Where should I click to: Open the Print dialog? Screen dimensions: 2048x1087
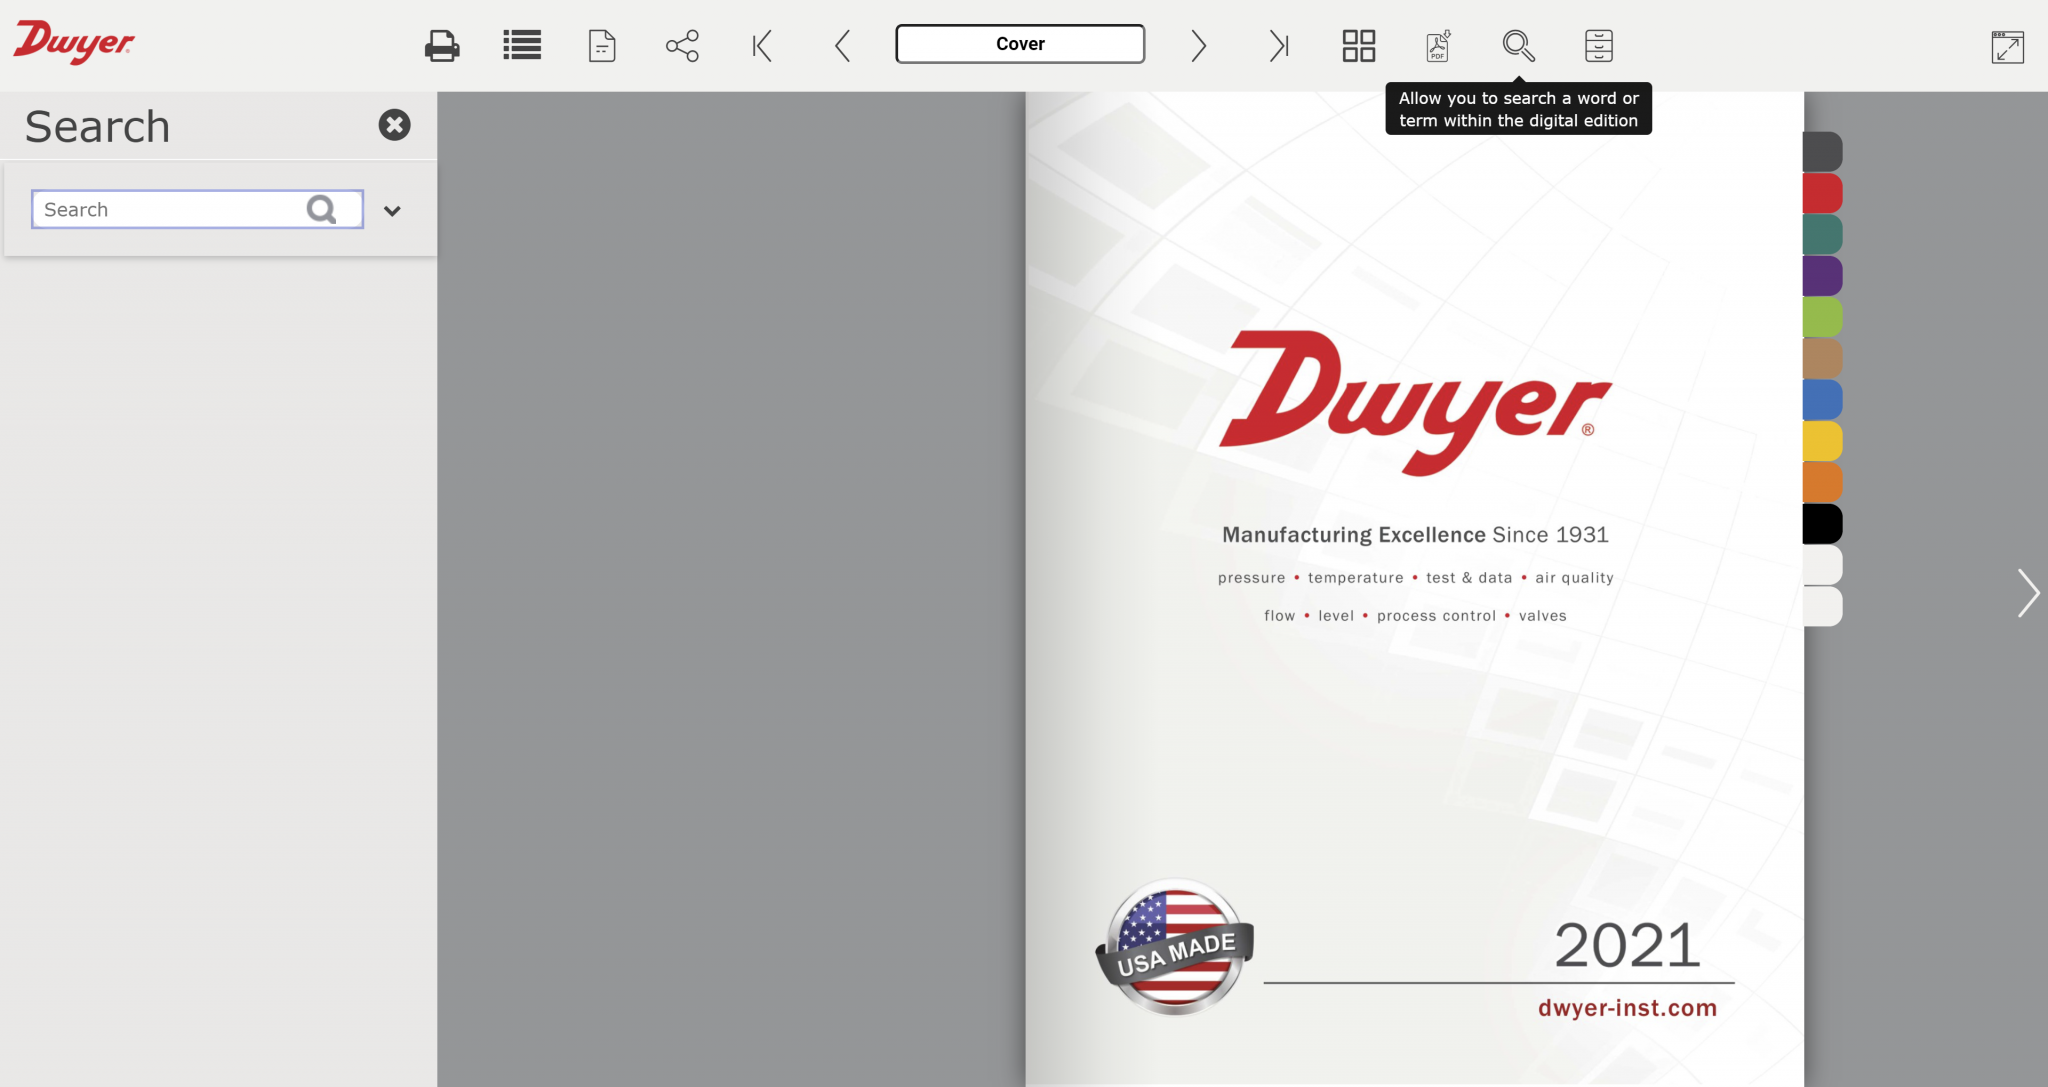point(442,45)
